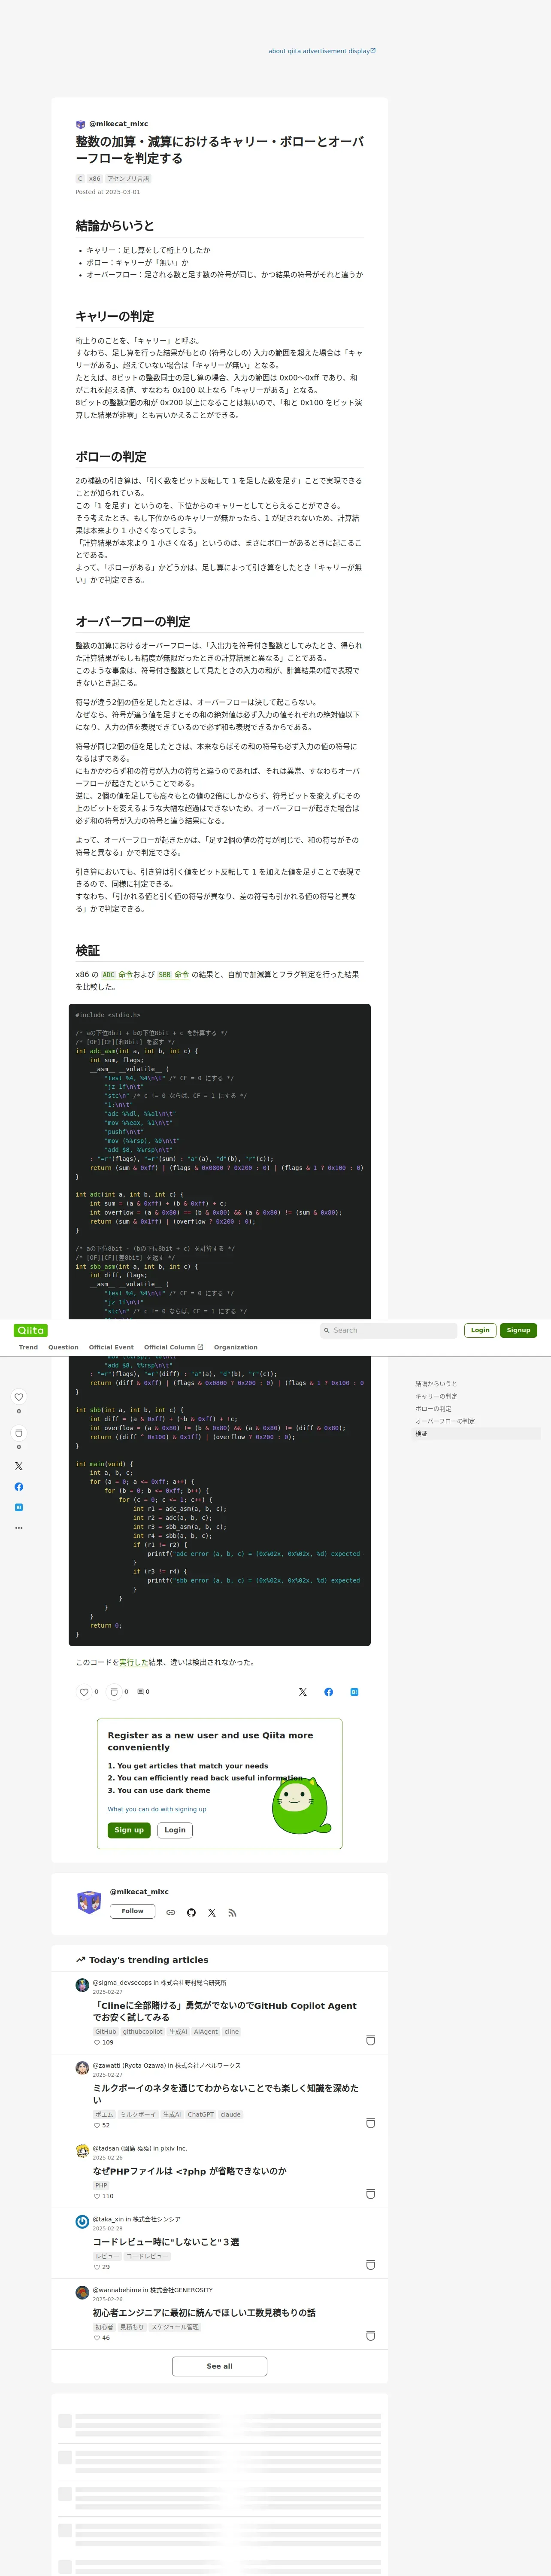Share on Hatena Bookmark from the left sidebar

coord(18,1507)
